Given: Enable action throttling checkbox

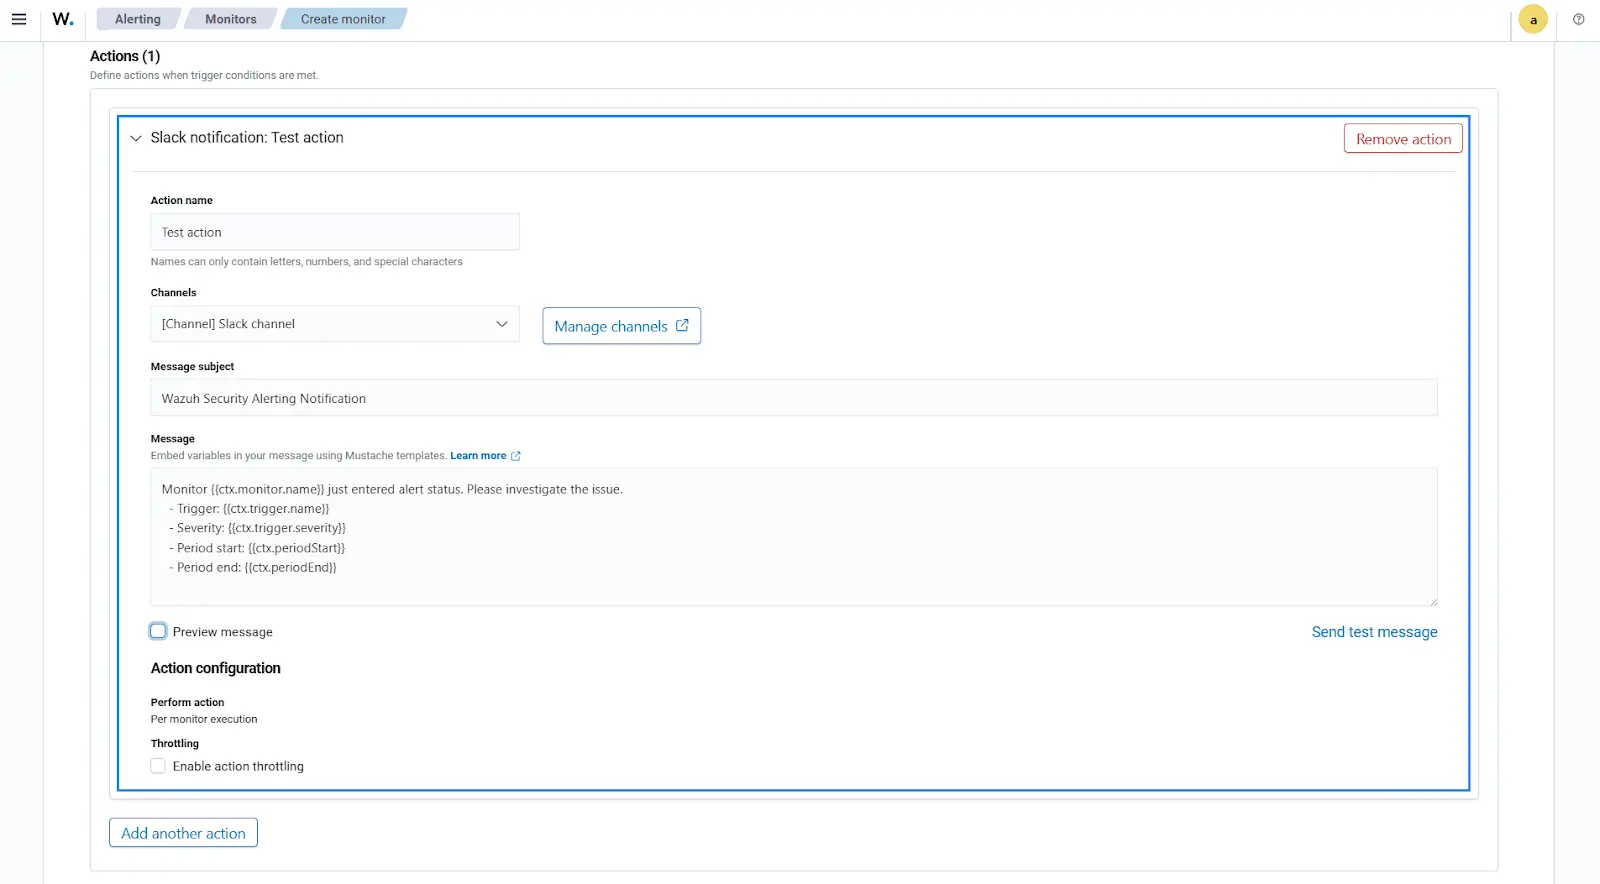Looking at the screenshot, I should [158, 766].
